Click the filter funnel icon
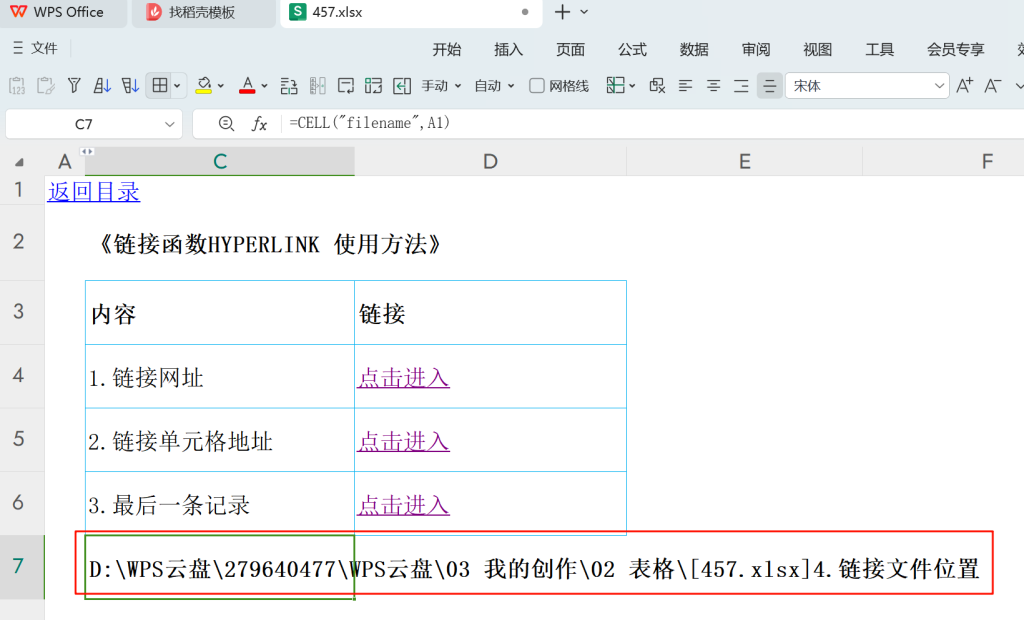This screenshot has width=1024, height=620. (x=74, y=86)
